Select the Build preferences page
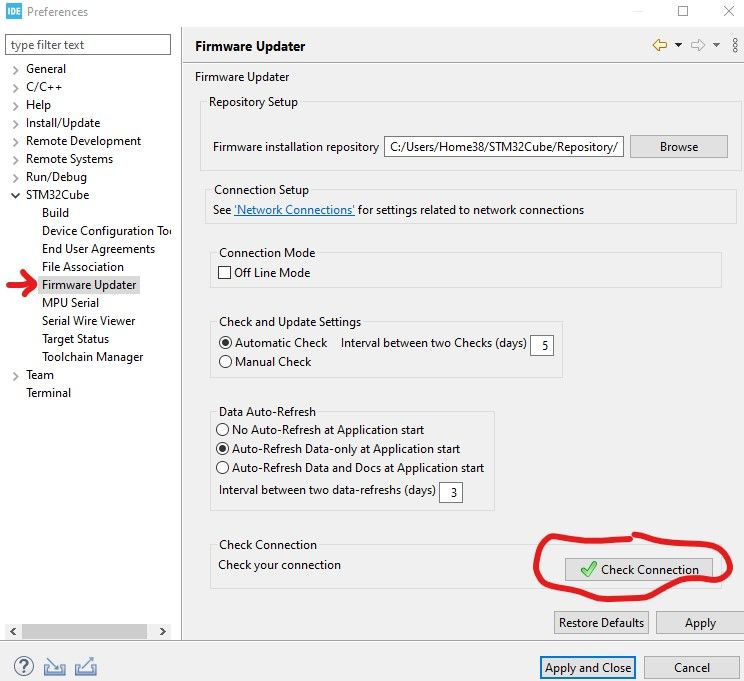Image resolution: width=744 pixels, height=681 pixels. coord(55,213)
